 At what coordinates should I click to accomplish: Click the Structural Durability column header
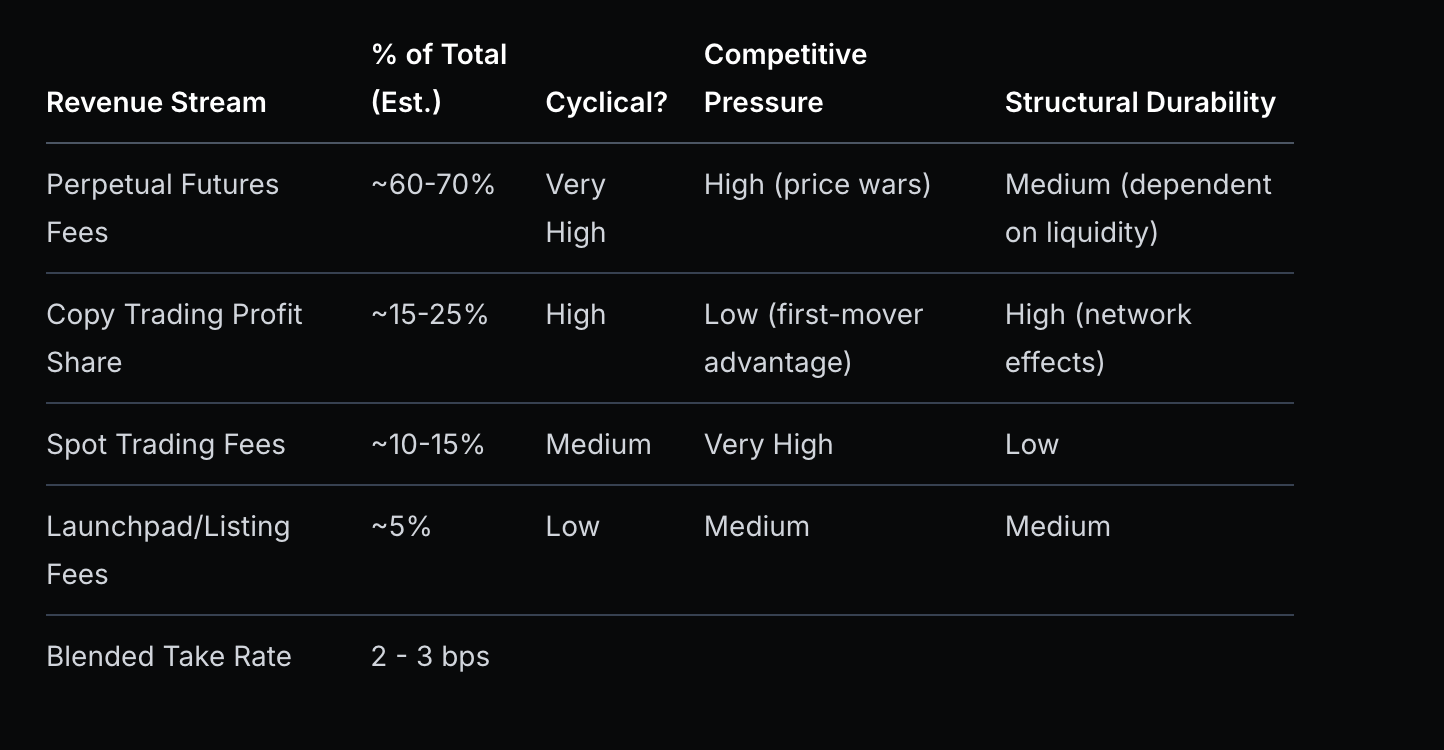click(x=1139, y=102)
